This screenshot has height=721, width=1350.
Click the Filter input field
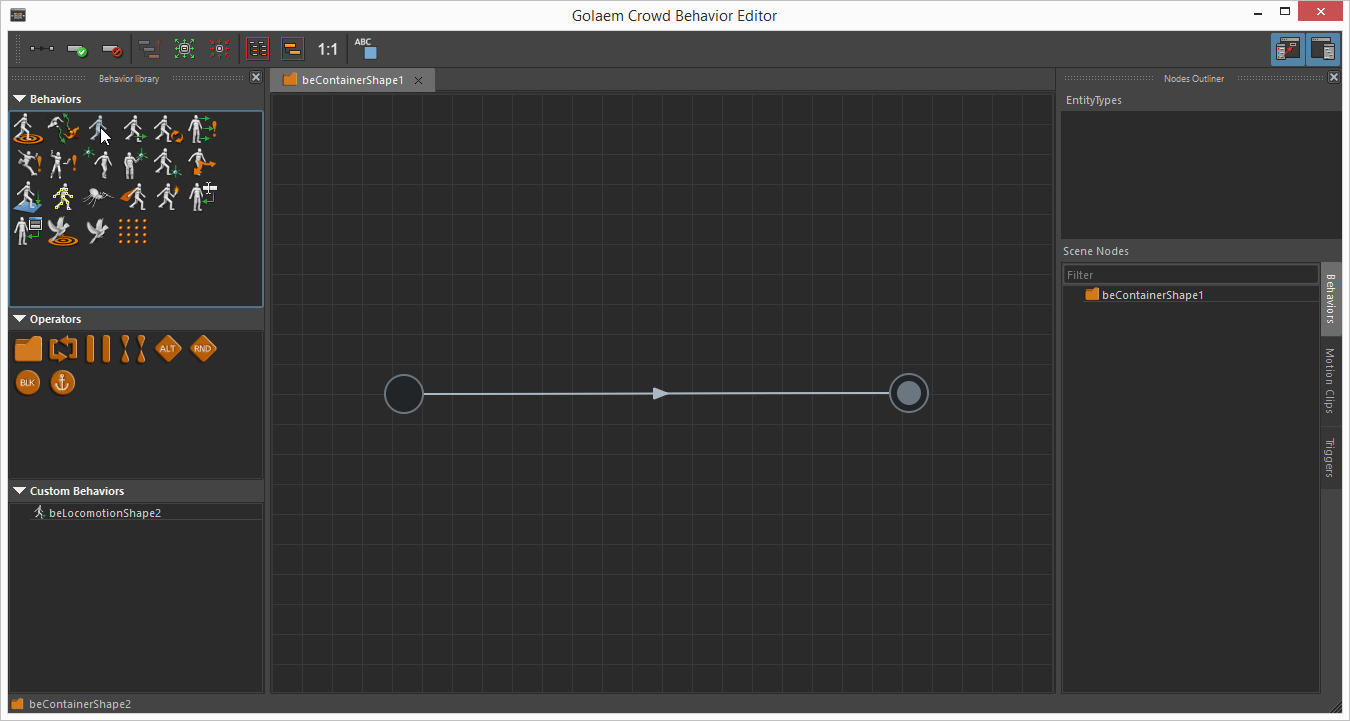[1191, 275]
